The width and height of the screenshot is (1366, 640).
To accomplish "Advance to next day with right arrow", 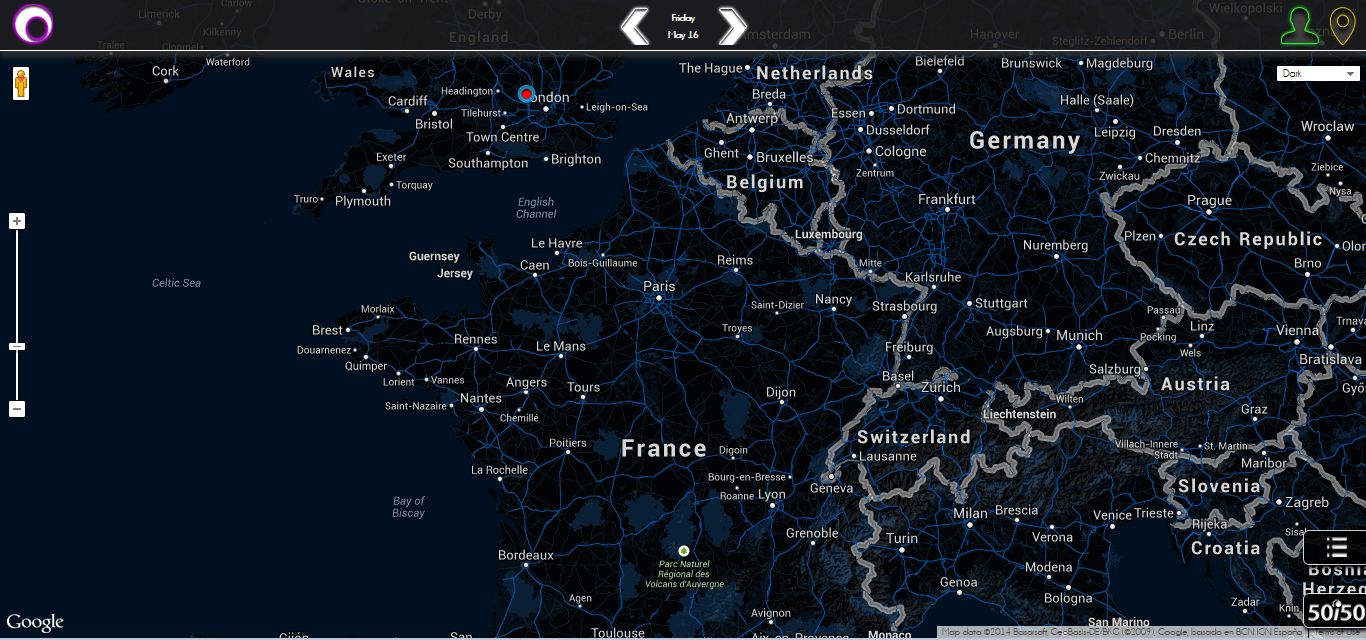I will (733, 26).
